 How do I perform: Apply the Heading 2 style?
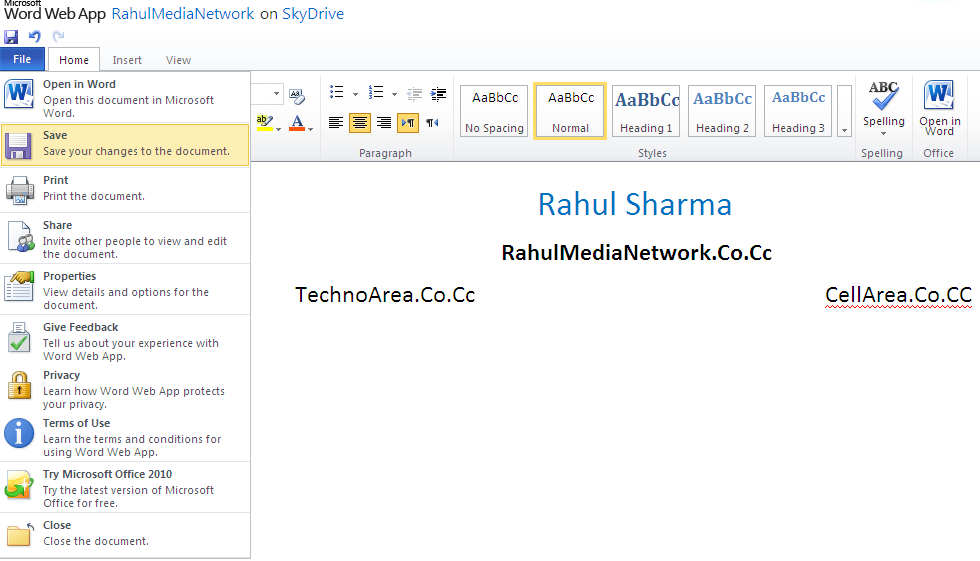pos(722,111)
